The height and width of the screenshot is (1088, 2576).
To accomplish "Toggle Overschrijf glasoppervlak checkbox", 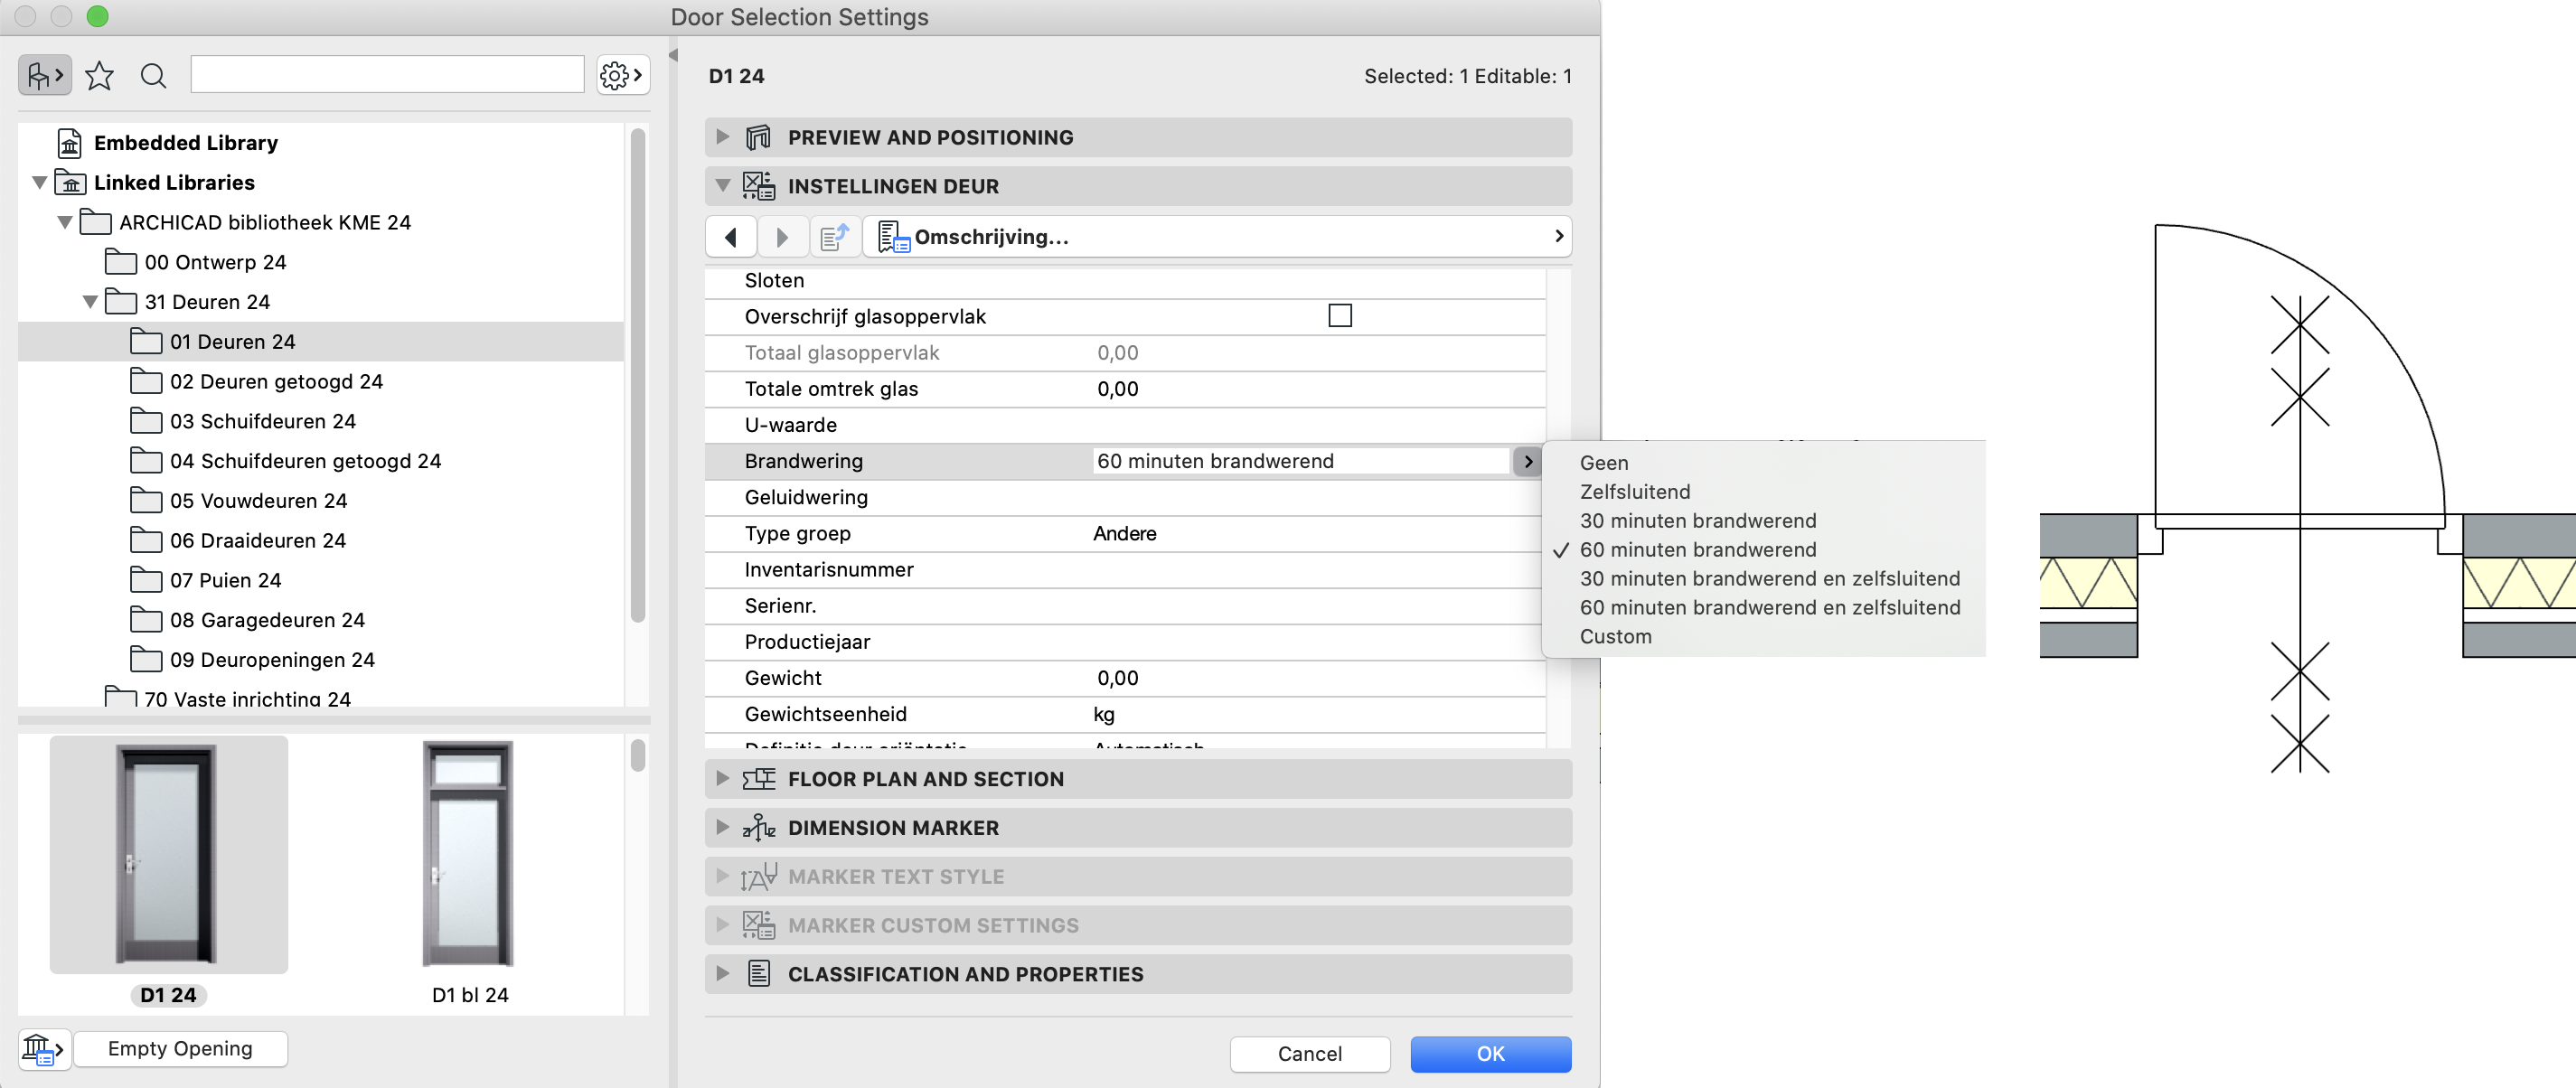I will [1340, 316].
